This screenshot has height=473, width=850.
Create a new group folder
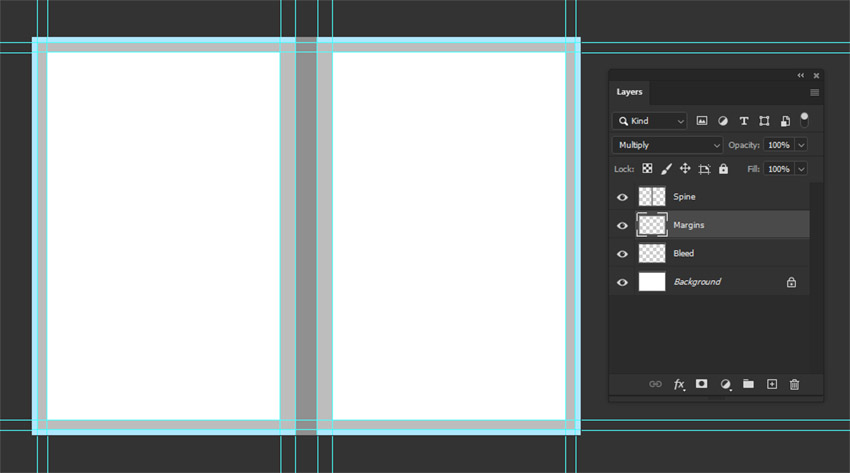[748, 384]
